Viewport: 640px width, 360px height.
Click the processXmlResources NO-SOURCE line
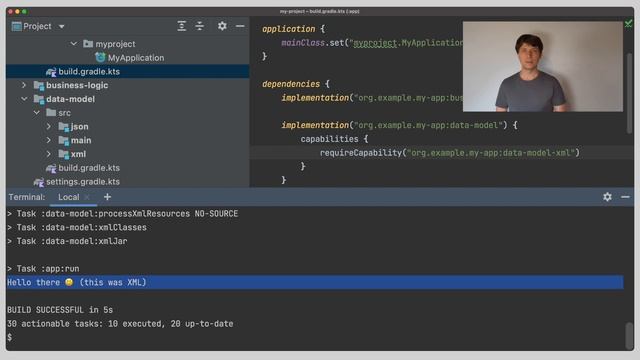pyautogui.click(x=122, y=214)
